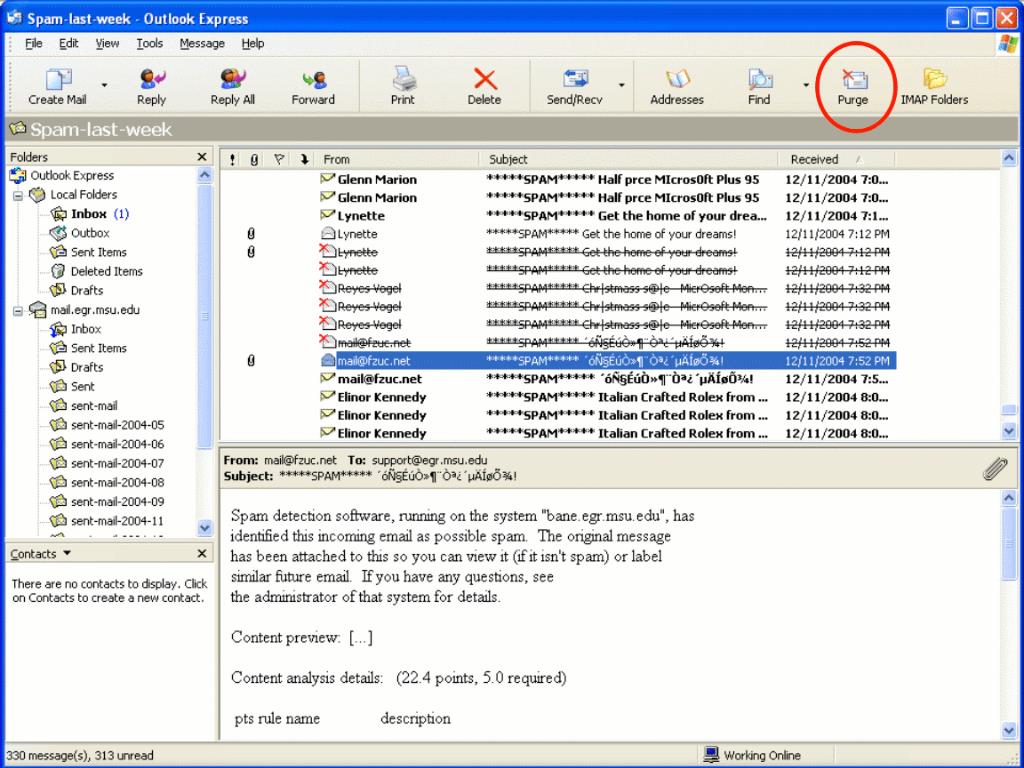
Task: Close the Folders pane
Action: [x=202, y=157]
